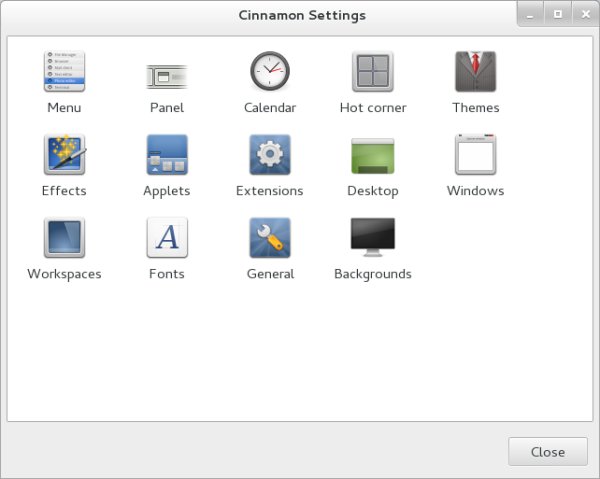
Task: Open the Fonts letter A icon
Action: point(167,238)
